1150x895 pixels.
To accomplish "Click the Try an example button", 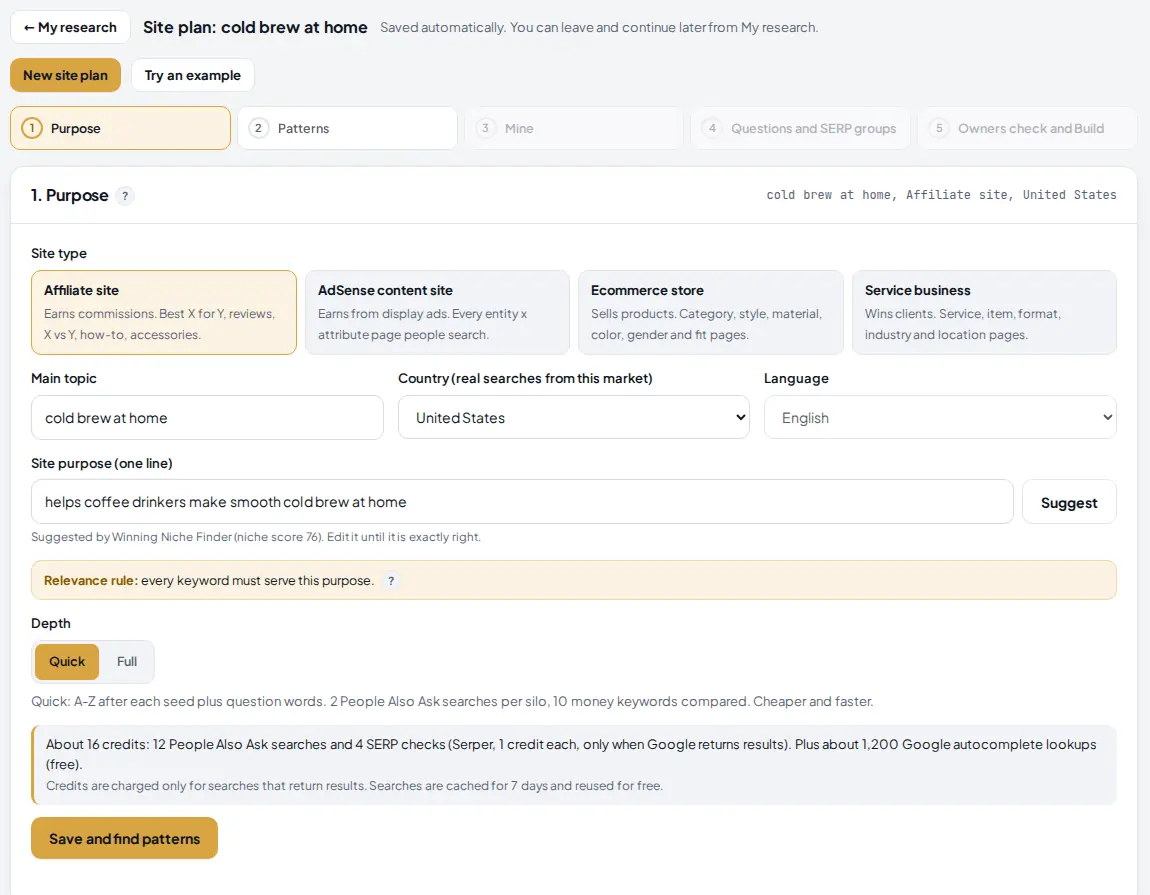I will (x=193, y=75).
